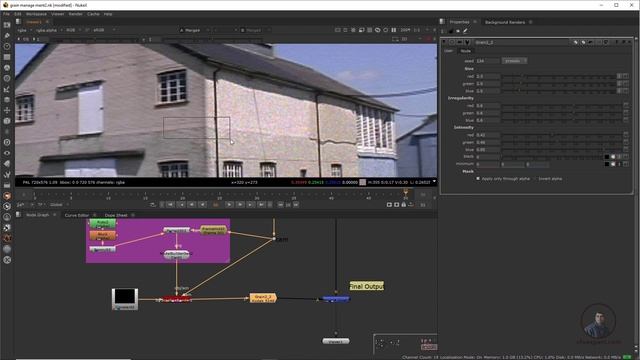Select the green Roto node in backdrop
Viewport: 640px width, 360px height.
coord(103,223)
